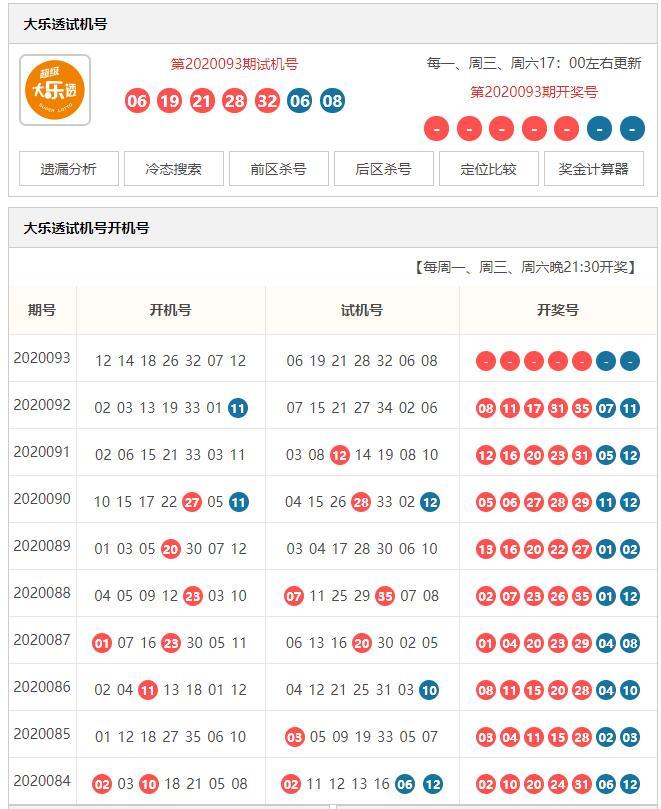661x809 pixels.
Task: Click red ball 03 in 2020085 试机号
Action: click(294, 737)
